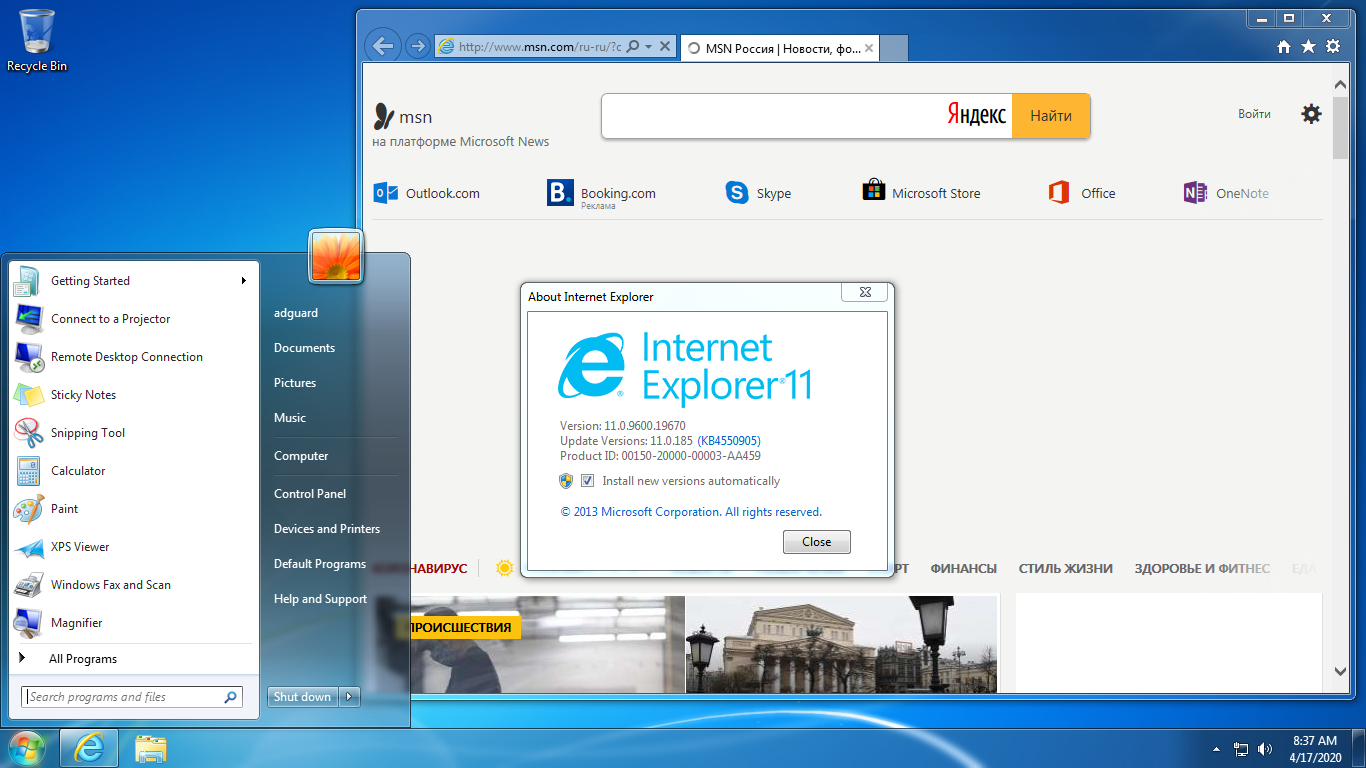Toggle Install new versions automatically checkbox
The height and width of the screenshot is (768, 1366).
(x=587, y=481)
